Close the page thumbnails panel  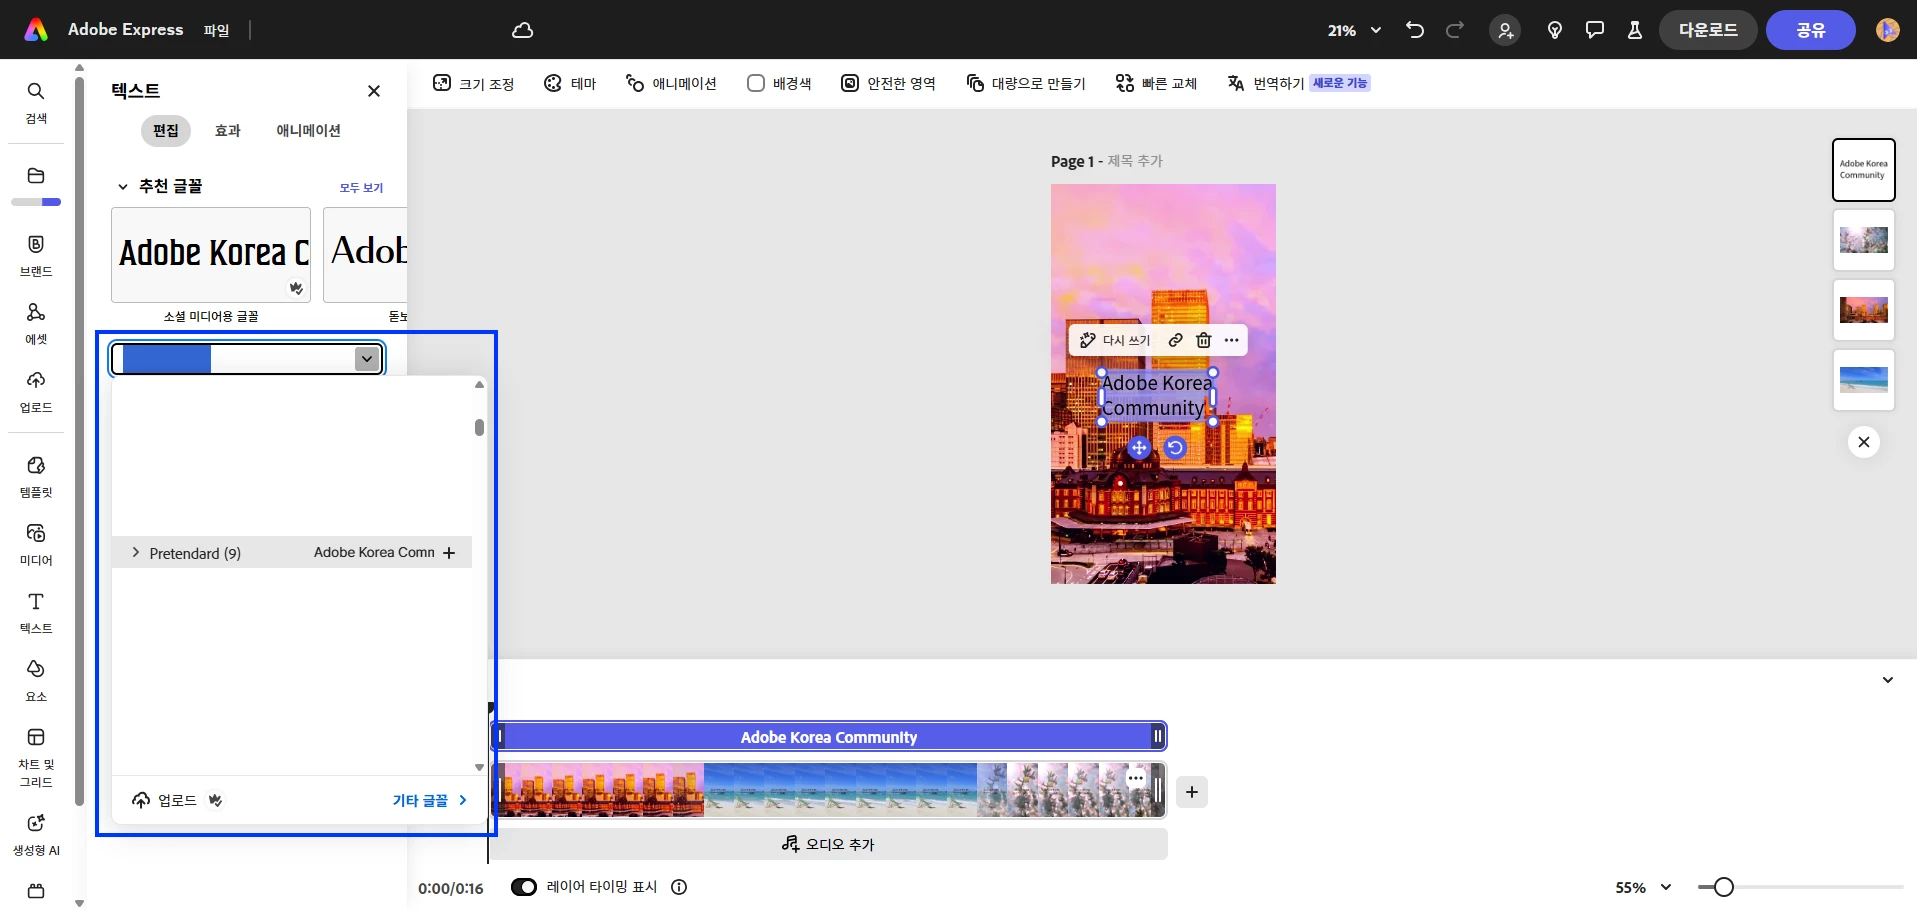pyautogui.click(x=1863, y=442)
